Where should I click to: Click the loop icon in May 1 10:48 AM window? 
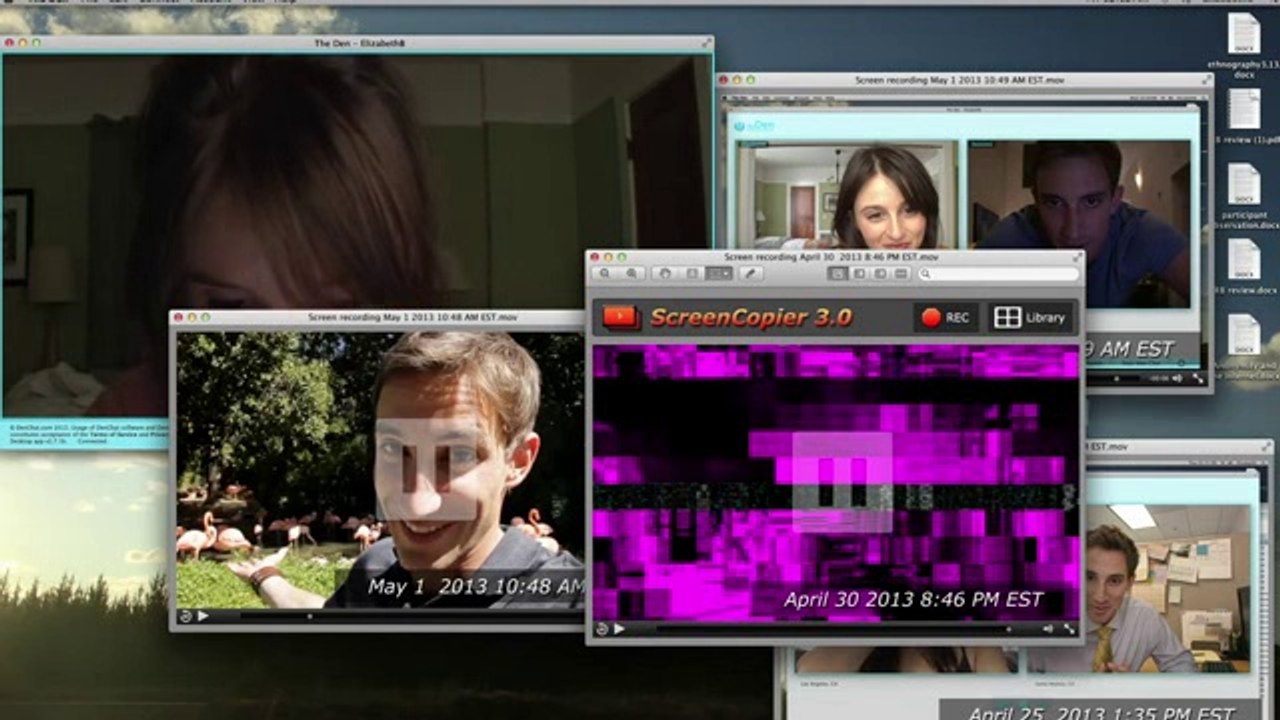(185, 616)
